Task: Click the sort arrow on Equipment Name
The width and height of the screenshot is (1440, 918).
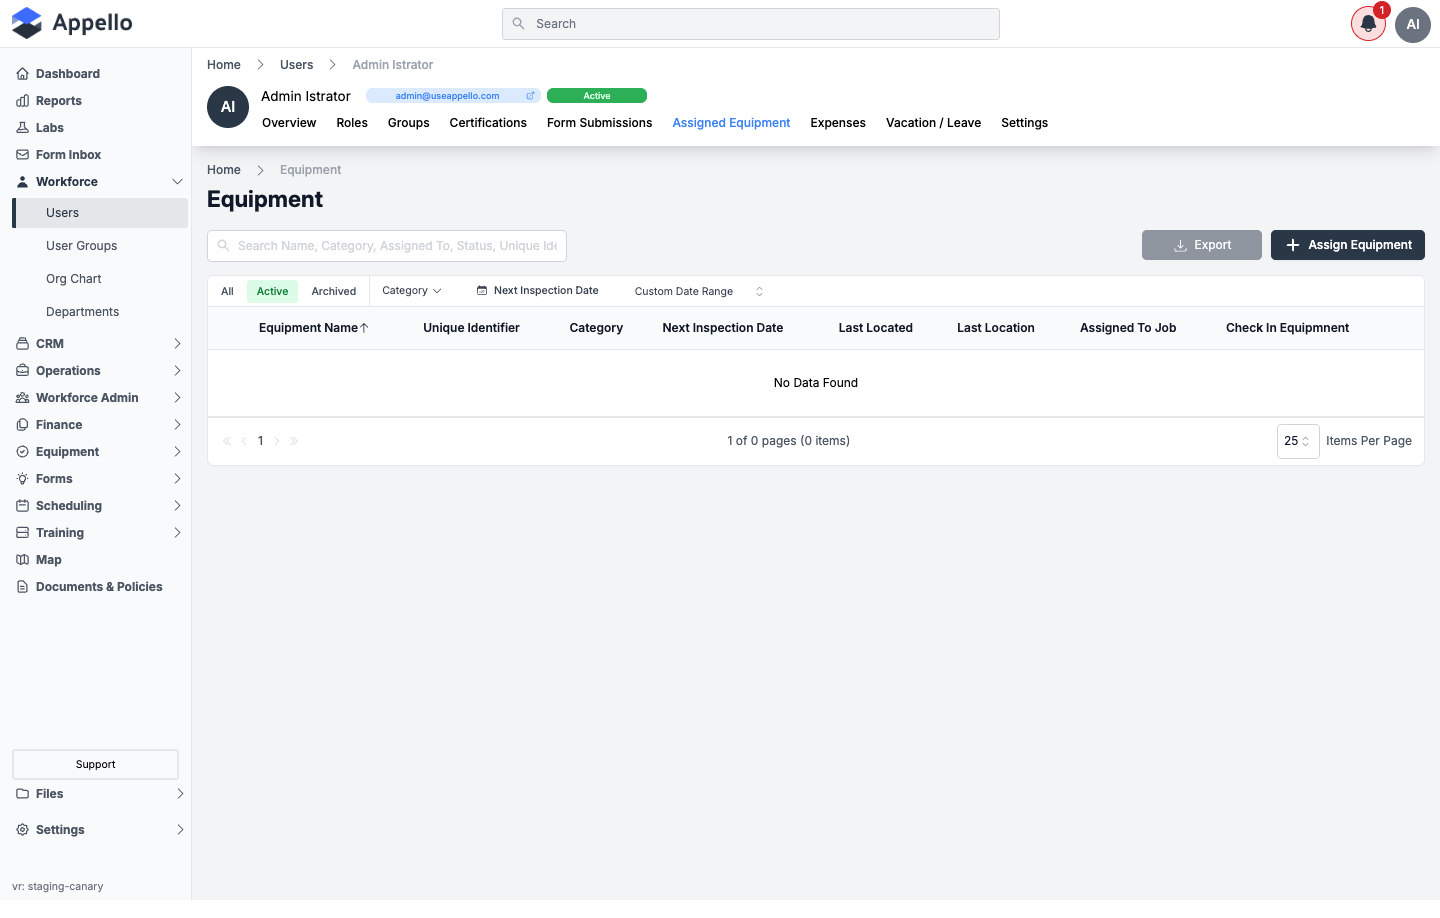Action: (x=364, y=328)
